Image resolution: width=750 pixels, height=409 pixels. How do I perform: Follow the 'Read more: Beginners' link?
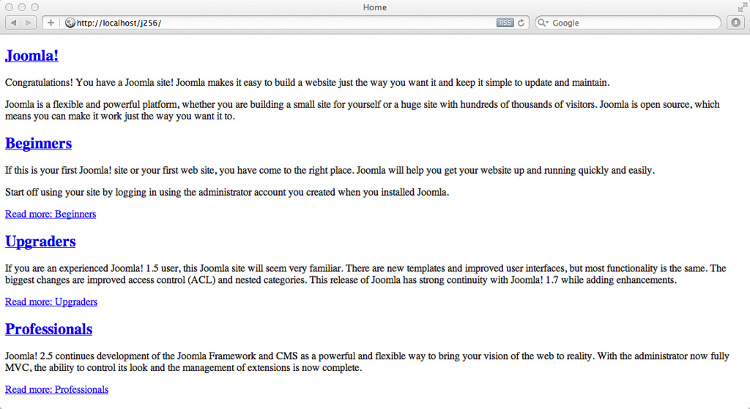point(50,214)
